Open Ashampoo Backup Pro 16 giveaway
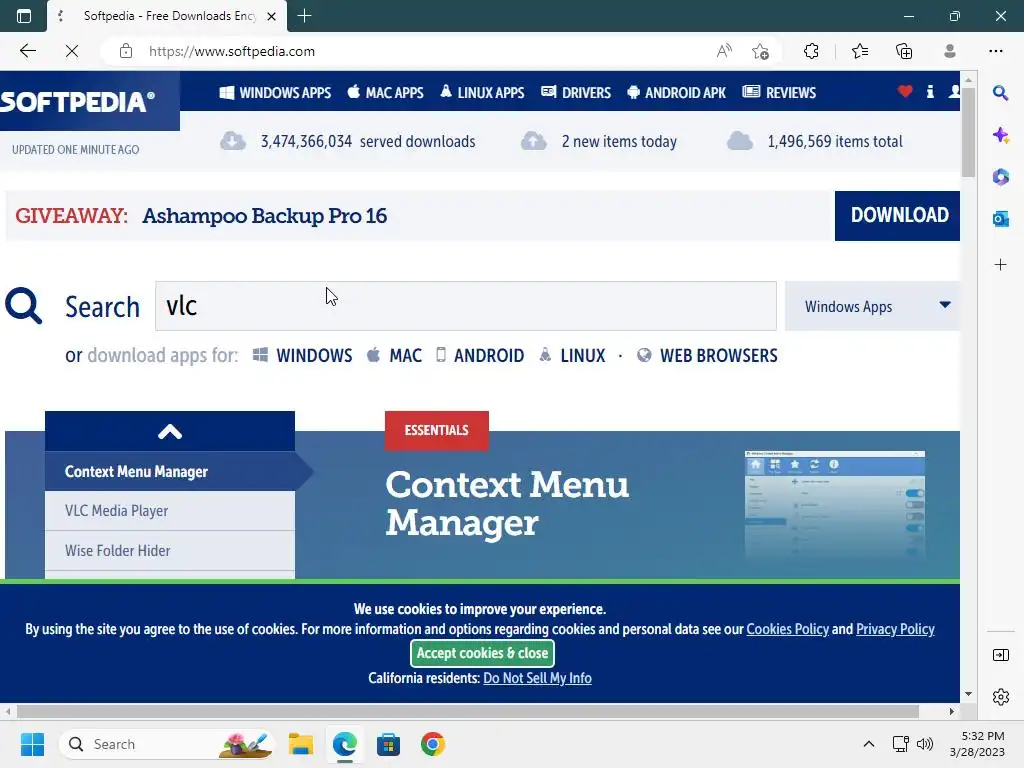Viewport: 1024px width, 768px height. [x=264, y=216]
